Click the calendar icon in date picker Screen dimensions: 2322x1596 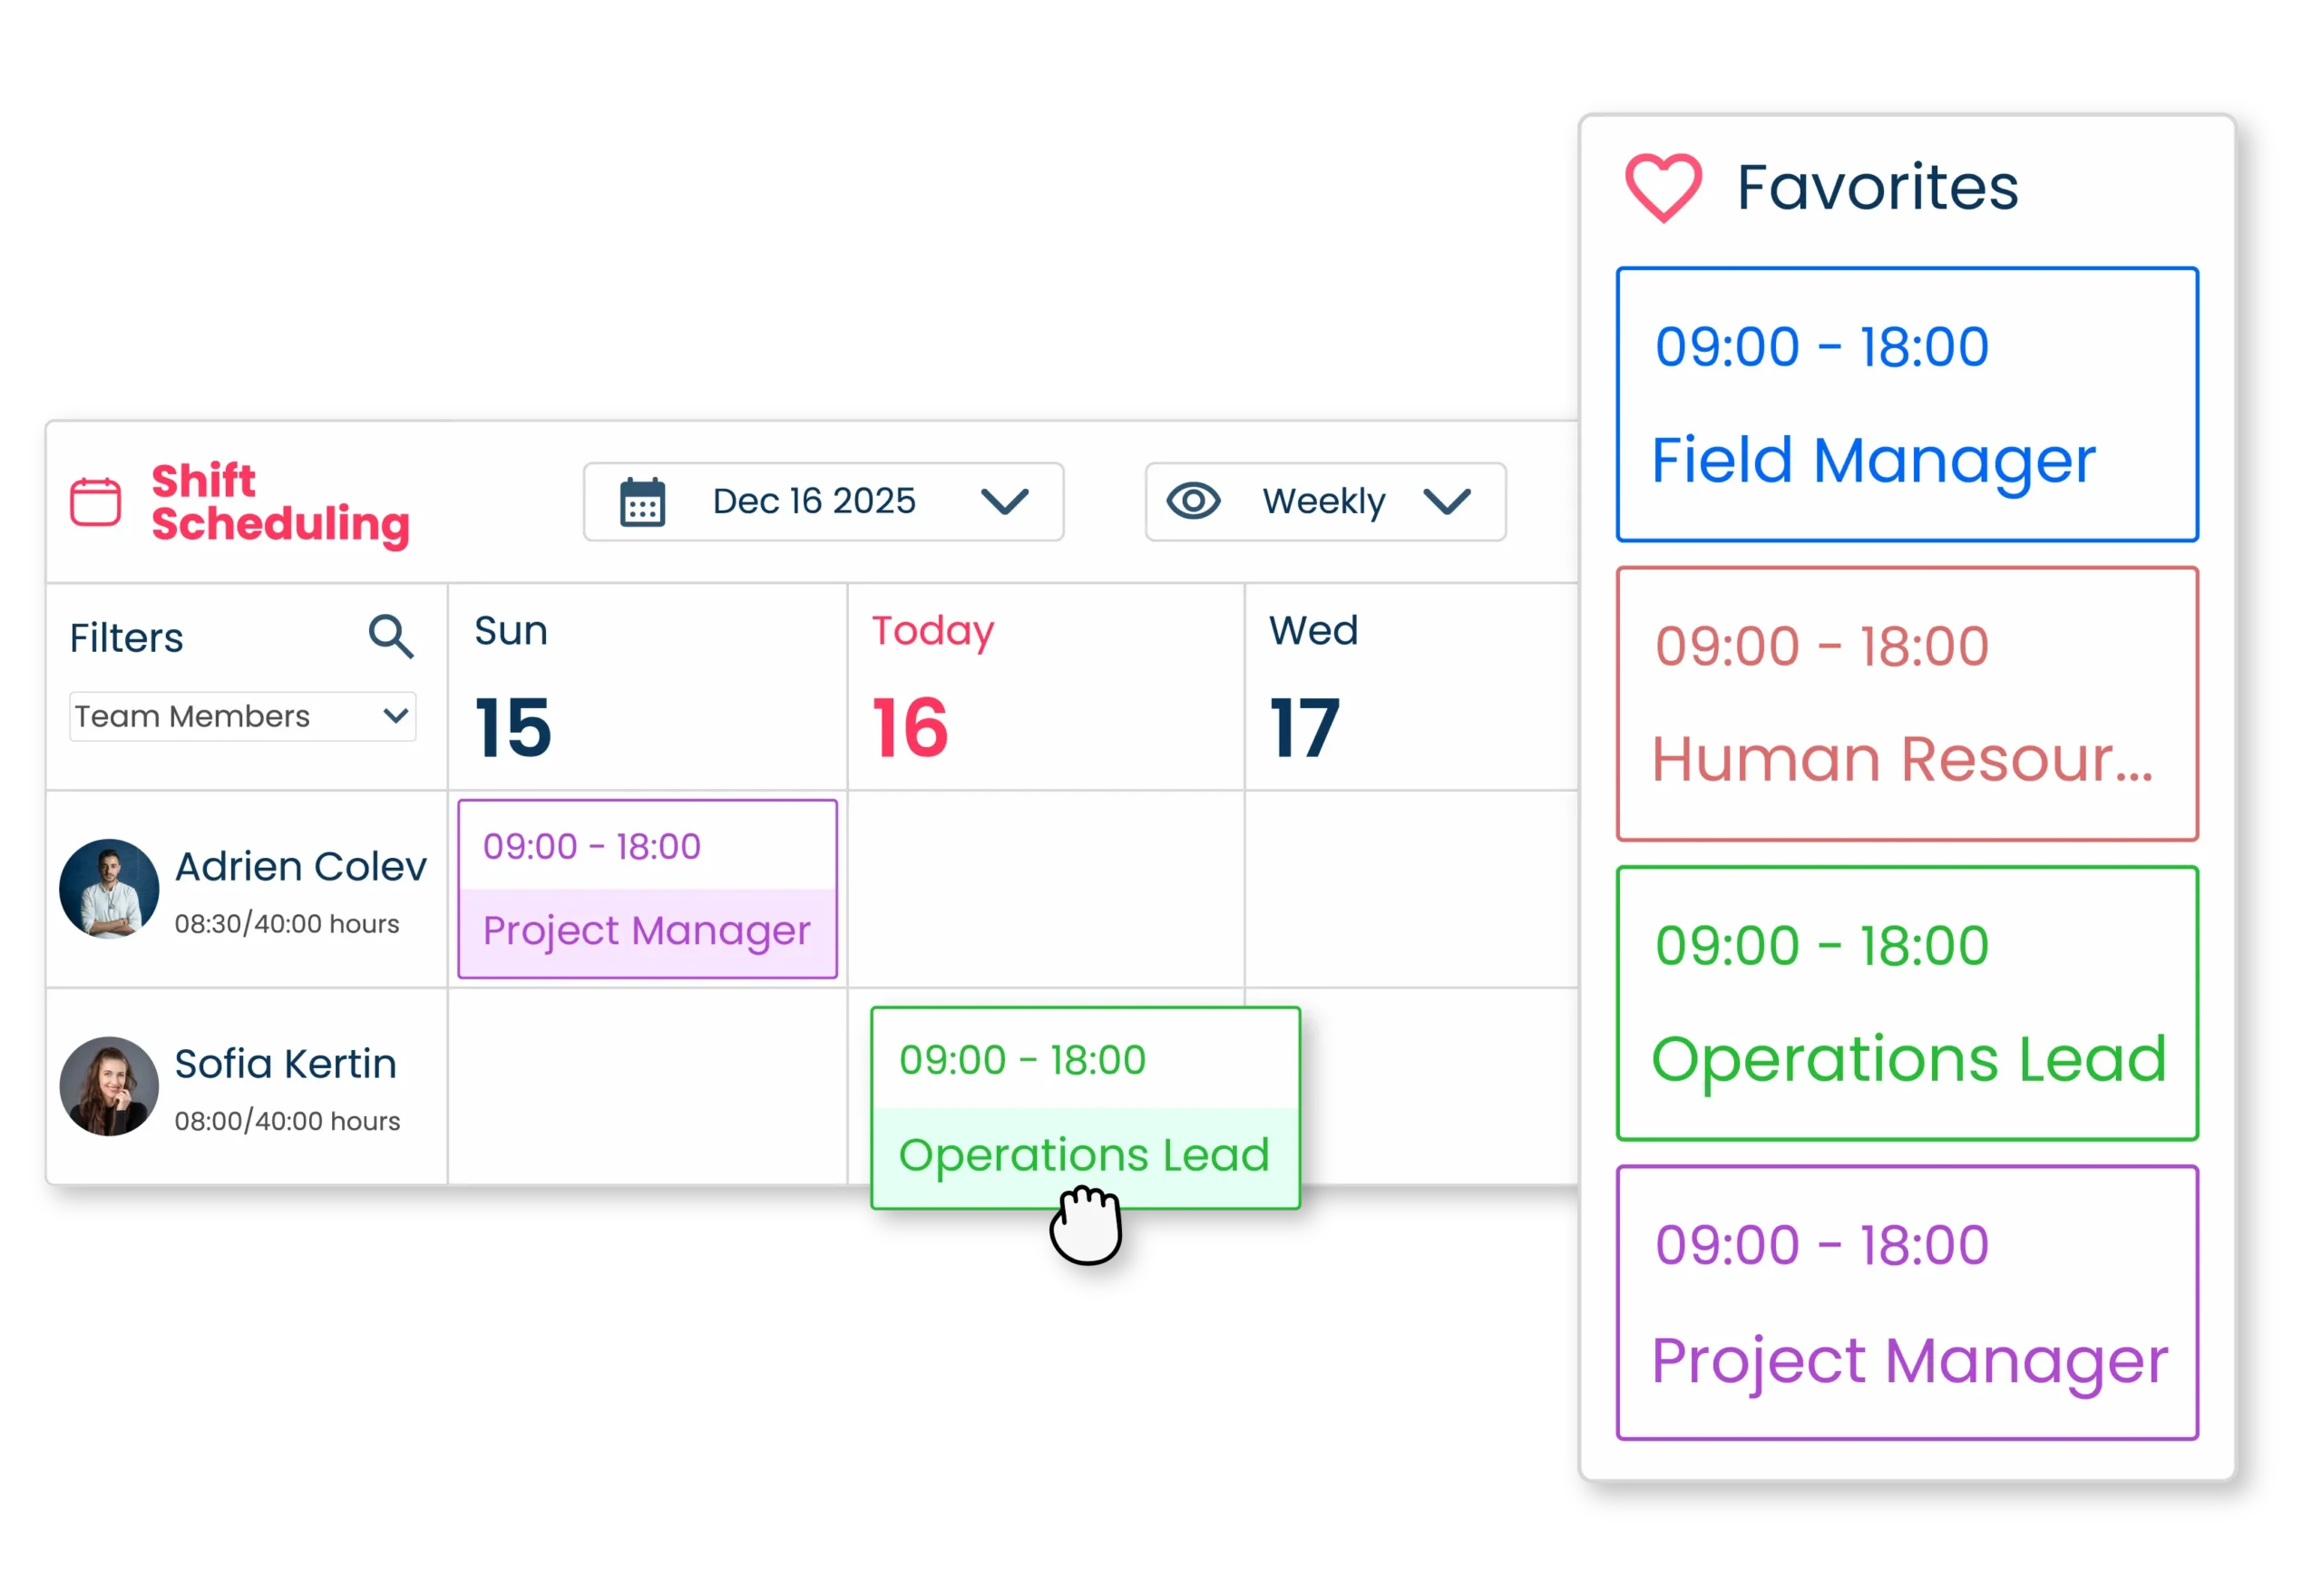(x=642, y=502)
